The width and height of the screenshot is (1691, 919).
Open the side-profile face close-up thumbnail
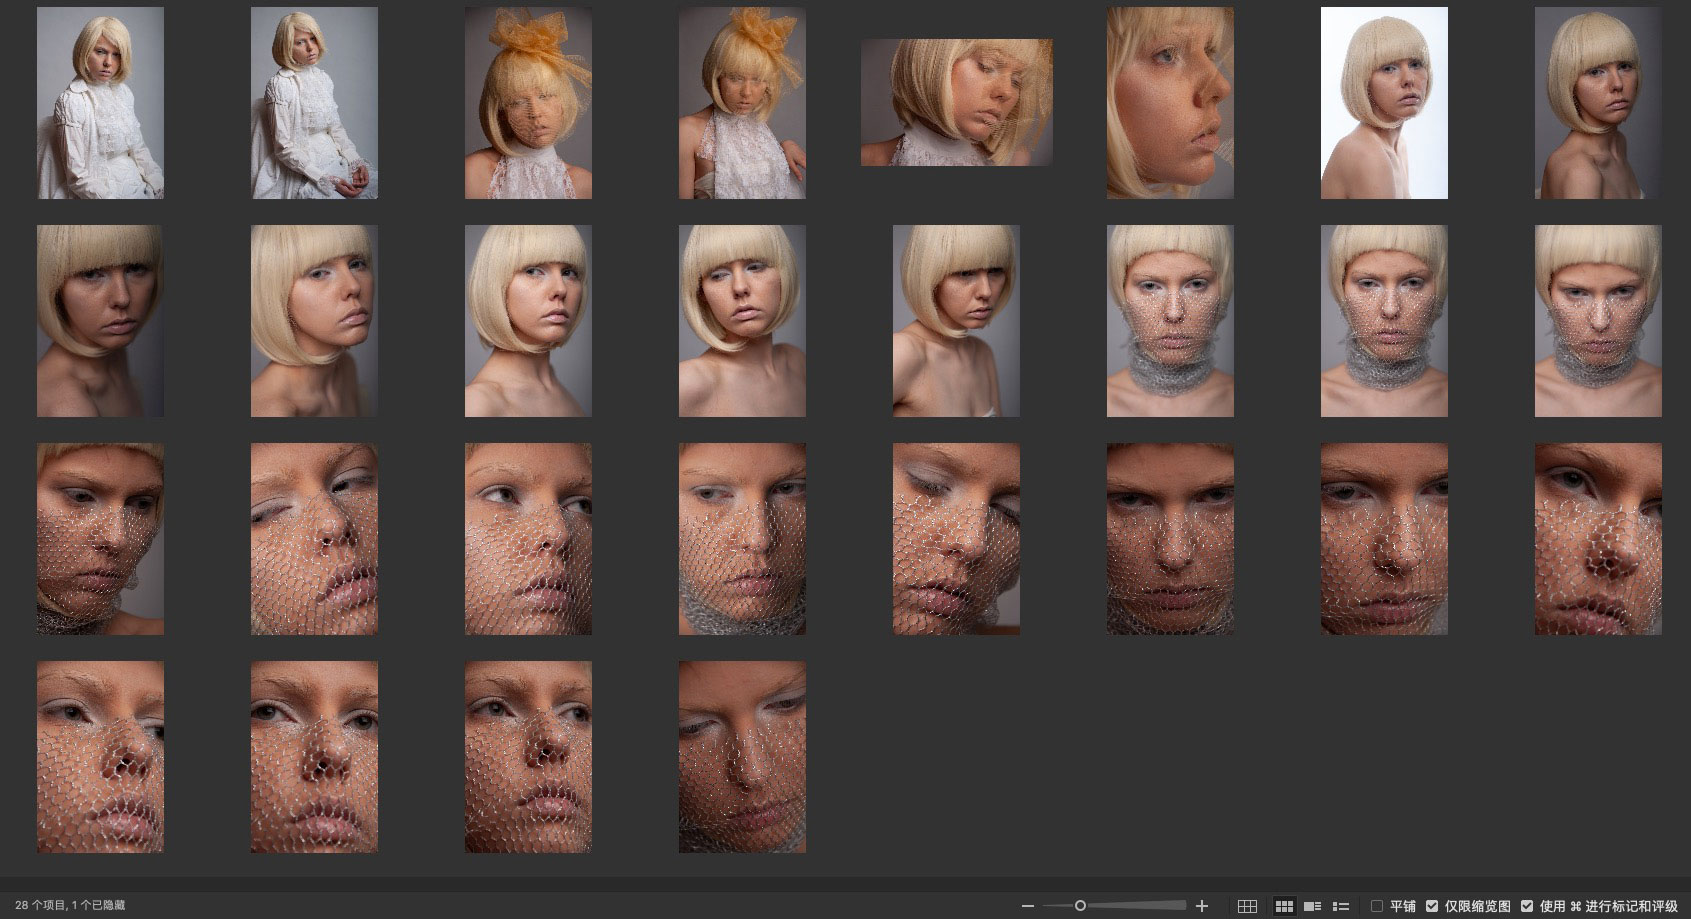tap(1170, 102)
